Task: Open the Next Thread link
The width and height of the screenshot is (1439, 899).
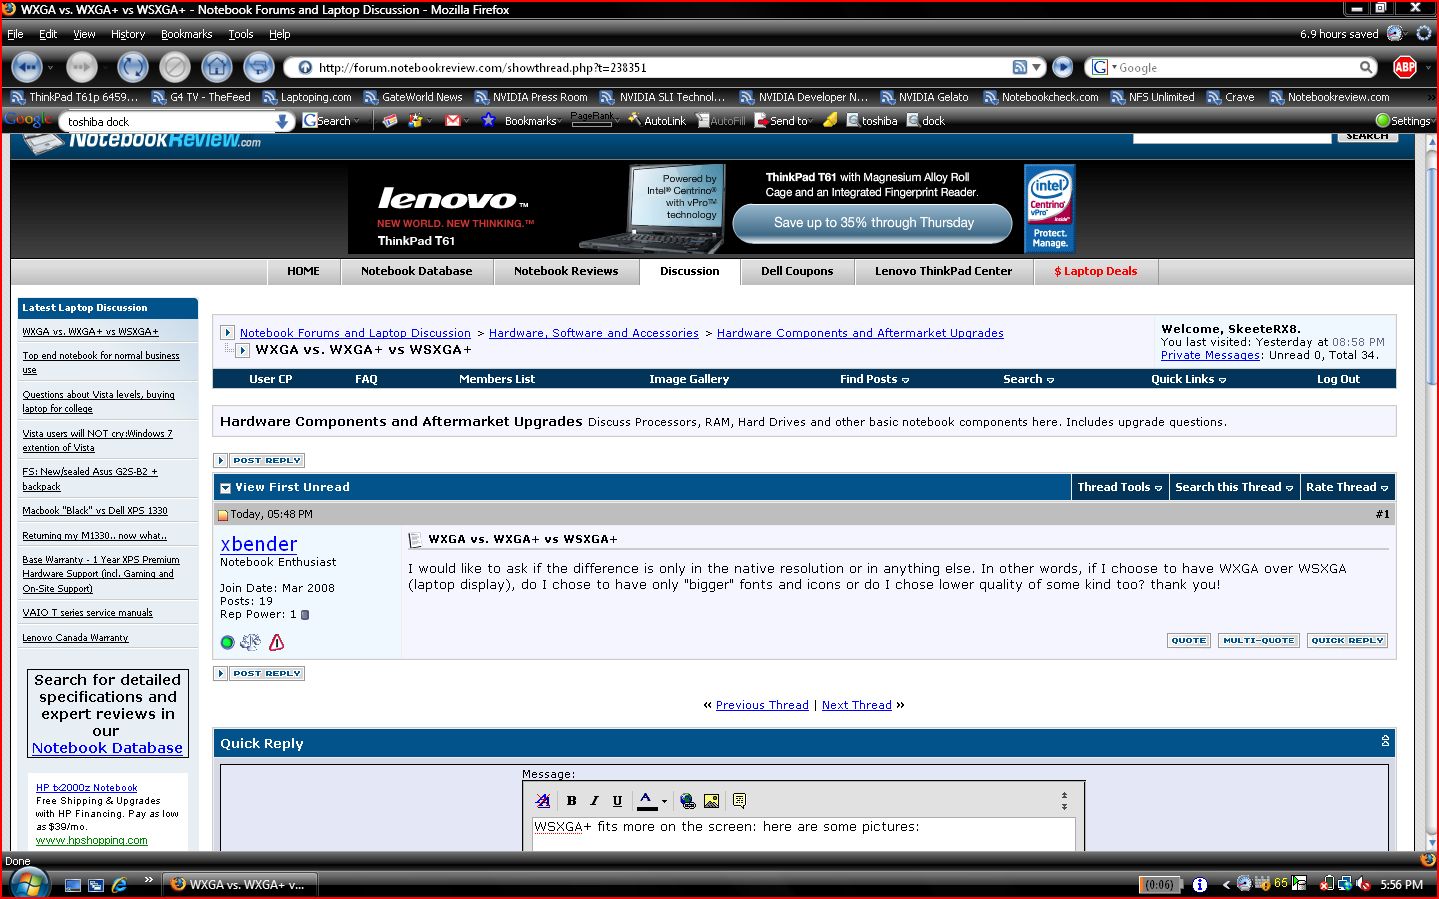Action: coord(857,705)
